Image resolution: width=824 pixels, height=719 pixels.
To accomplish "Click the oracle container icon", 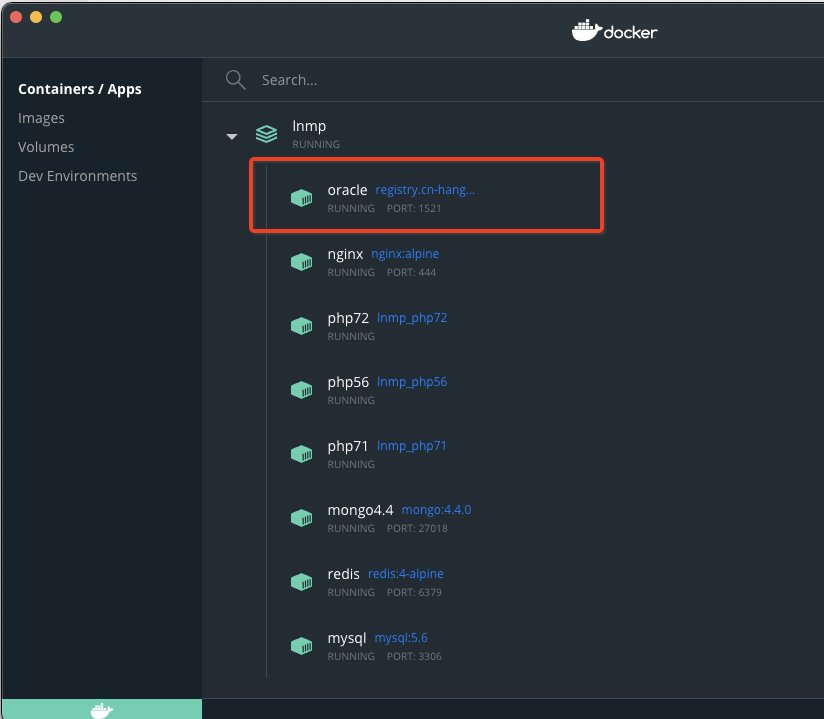I will point(301,198).
